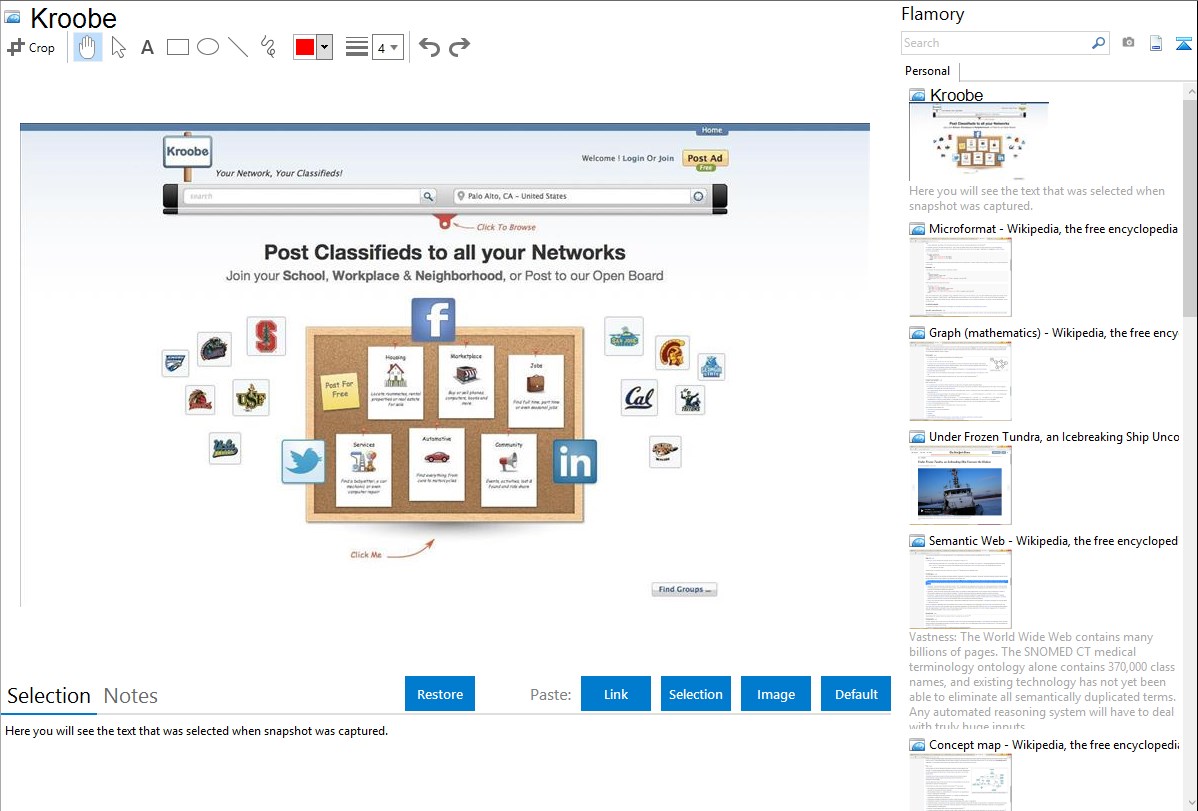Click the search magnifier icon
The image size is (1198, 811).
[x=1099, y=43]
